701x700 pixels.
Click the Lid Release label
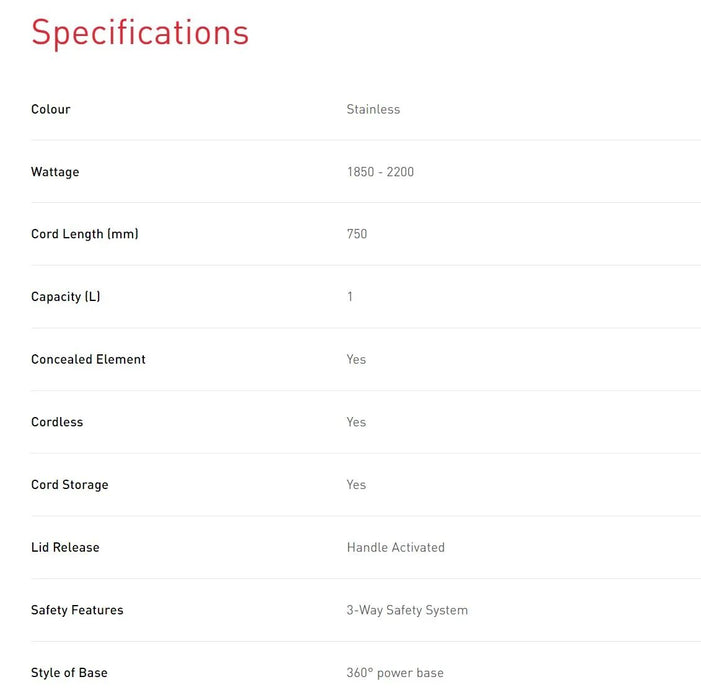coord(65,547)
